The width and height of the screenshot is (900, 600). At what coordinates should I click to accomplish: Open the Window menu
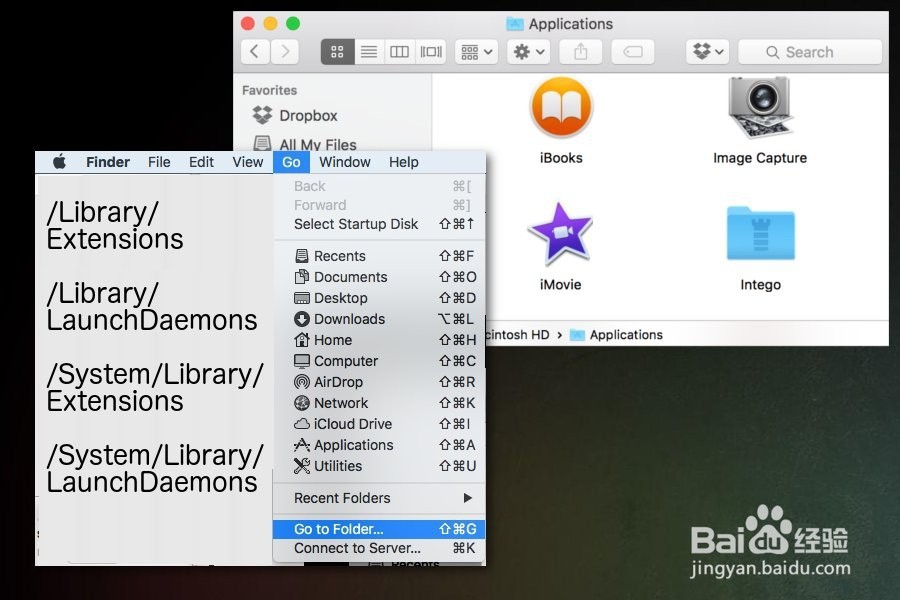coord(344,162)
